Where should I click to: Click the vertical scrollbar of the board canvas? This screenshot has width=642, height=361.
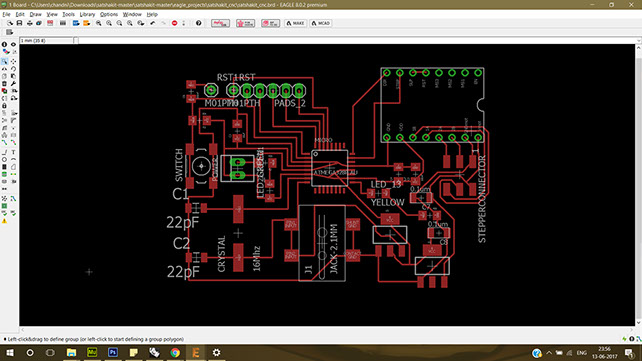[638, 185]
